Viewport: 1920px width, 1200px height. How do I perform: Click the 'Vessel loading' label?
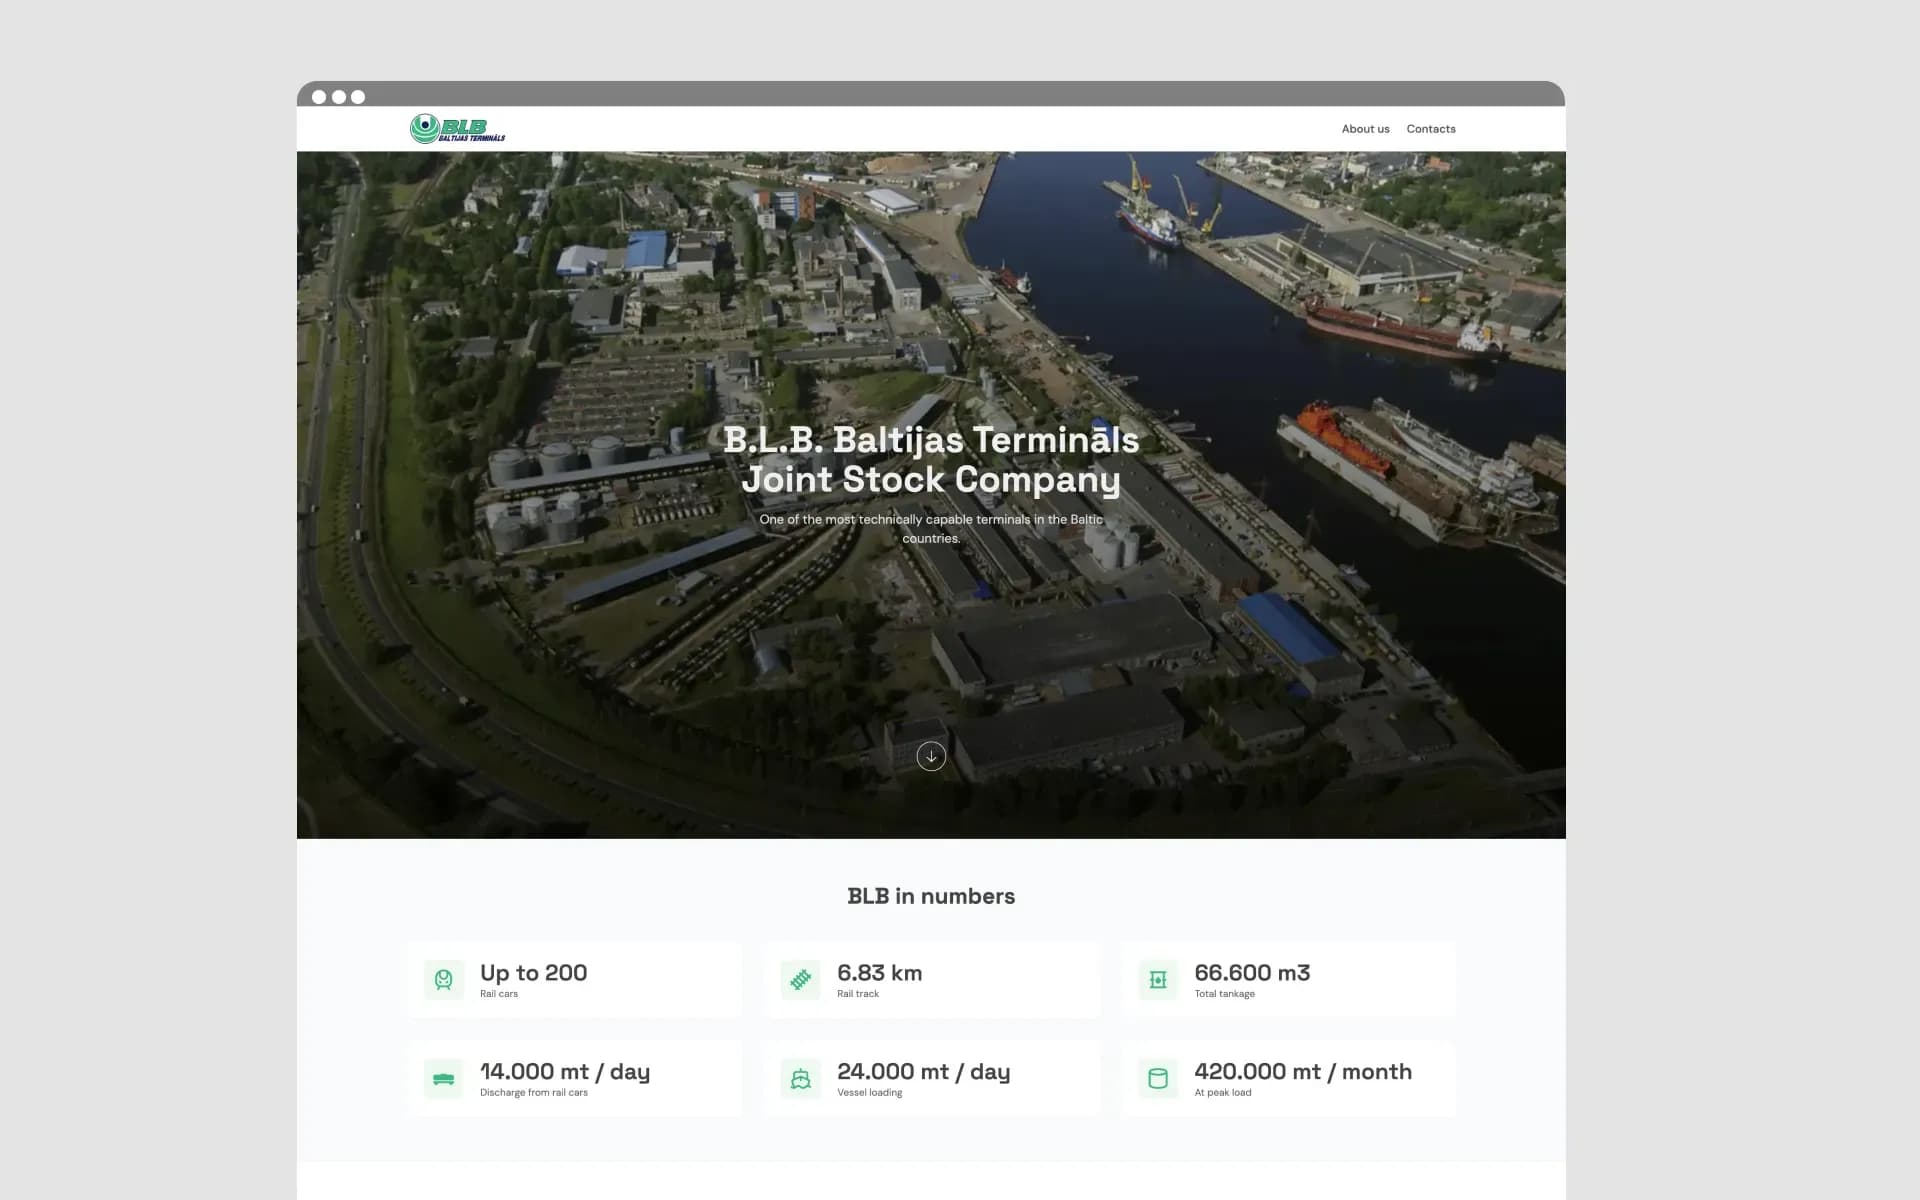click(870, 1093)
